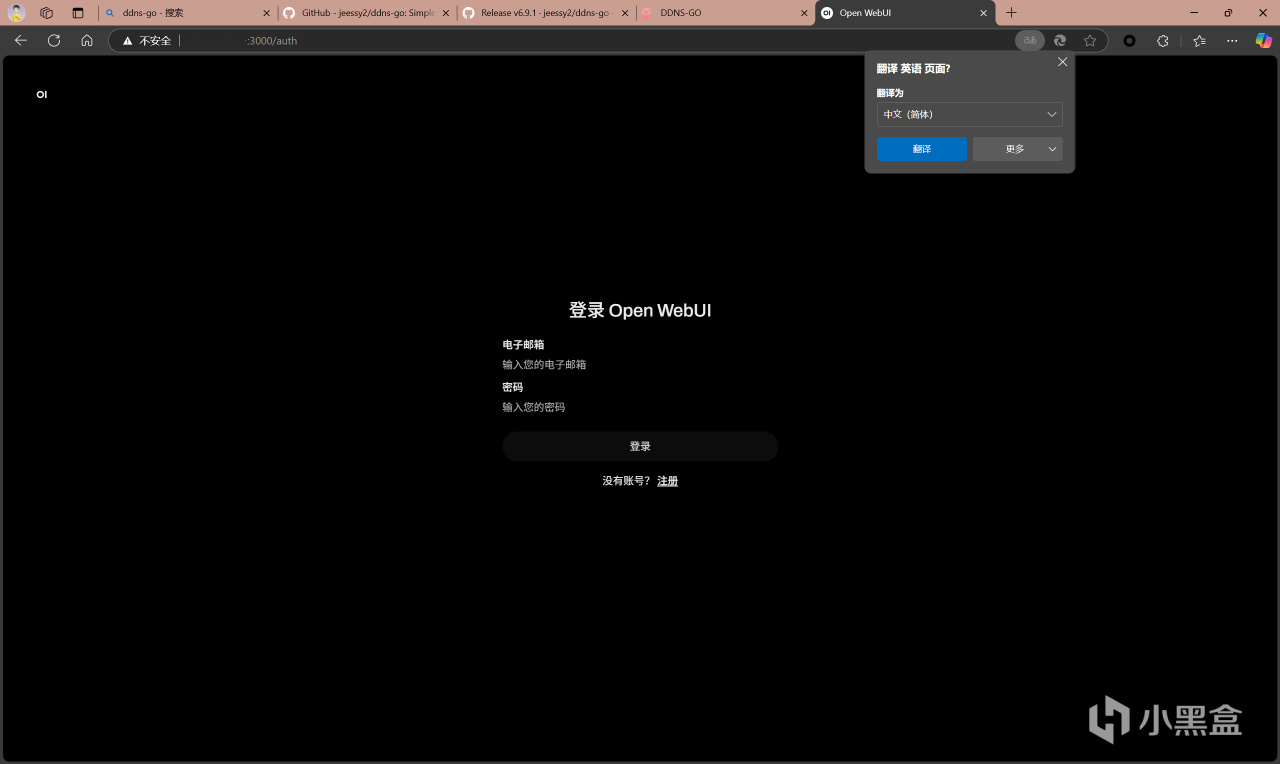The height and width of the screenshot is (764, 1280).
Task: Go back to the previous page
Action: [21, 40]
